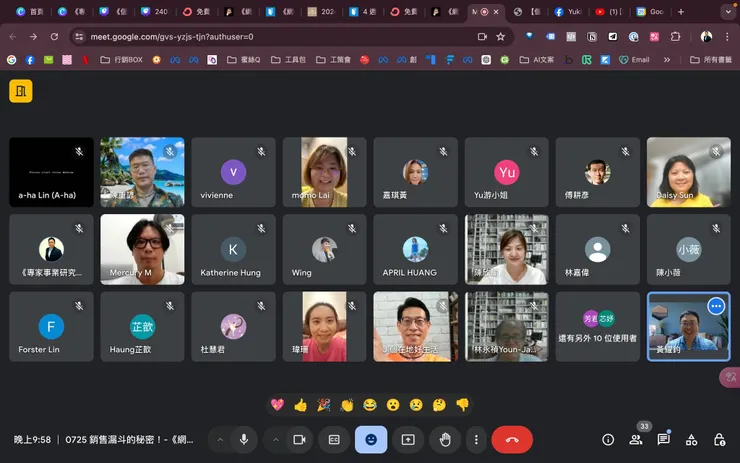This screenshot has height=463, width=740.
Task: Select the Daisy Sun video tile
Action: (x=689, y=172)
